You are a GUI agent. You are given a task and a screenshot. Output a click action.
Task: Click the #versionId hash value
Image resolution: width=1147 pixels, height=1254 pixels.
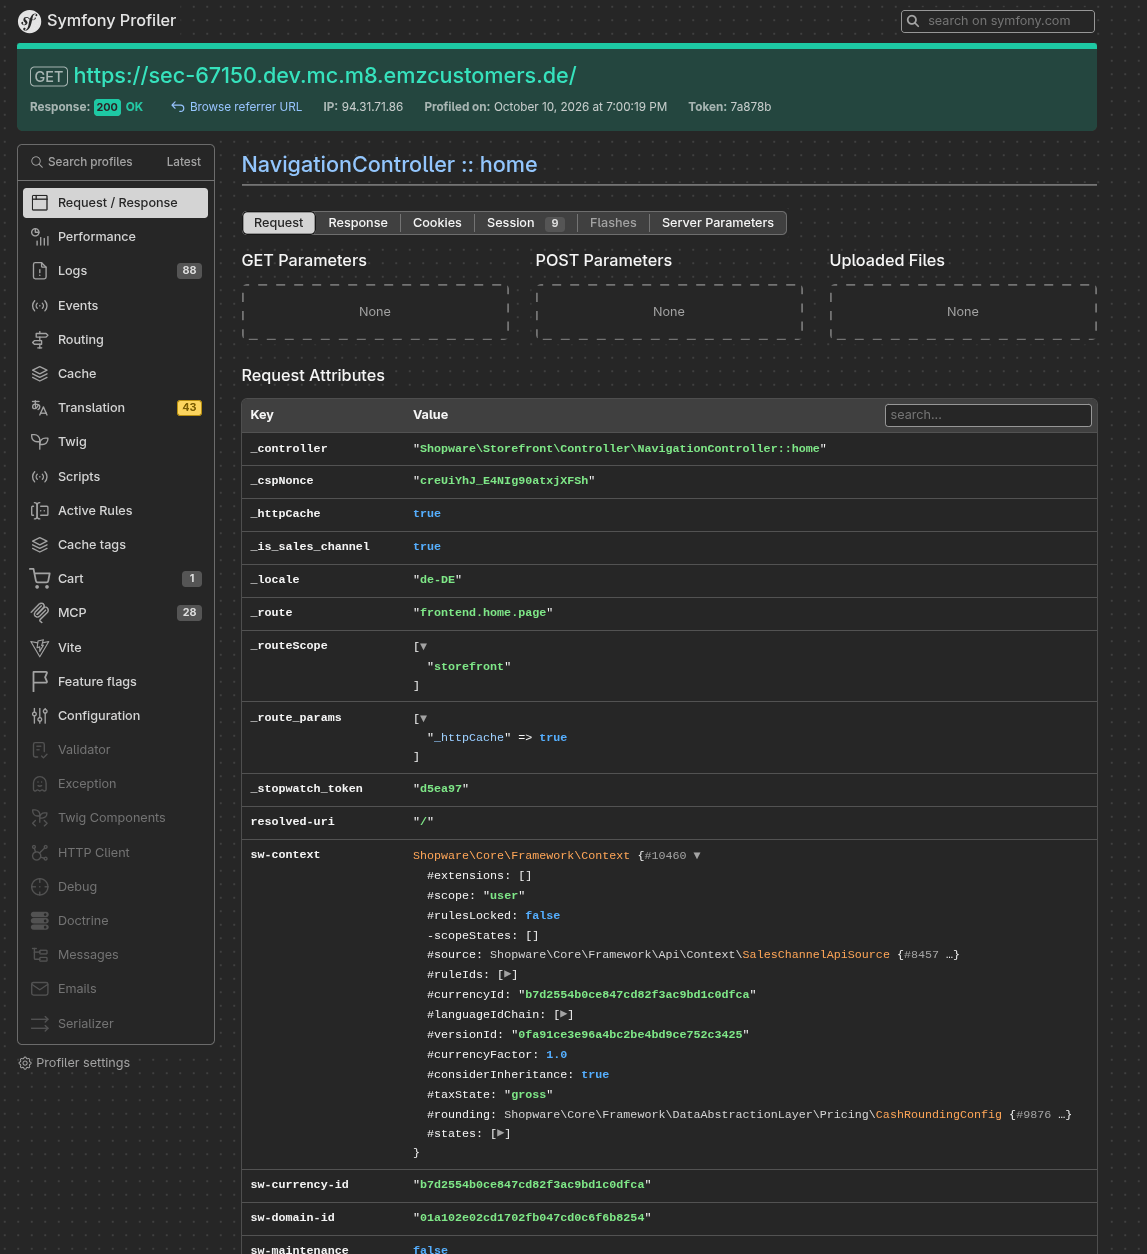pyautogui.click(x=630, y=1035)
